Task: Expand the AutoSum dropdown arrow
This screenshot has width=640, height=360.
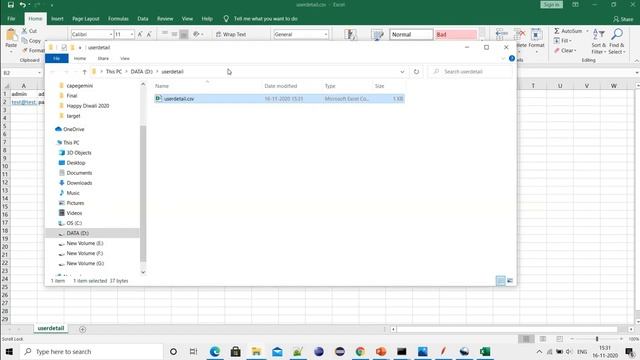Action: pyautogui.click(x=587, y=31)
